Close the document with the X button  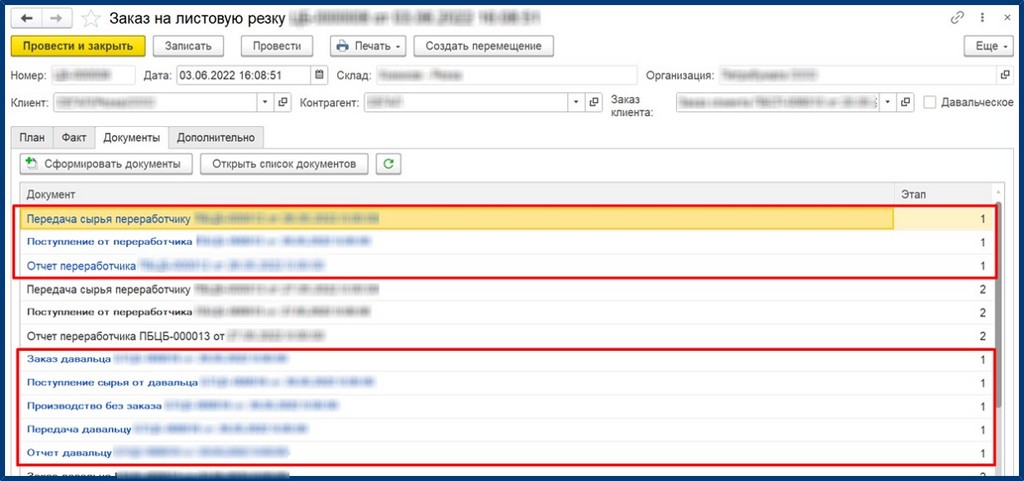[1005, 18]
